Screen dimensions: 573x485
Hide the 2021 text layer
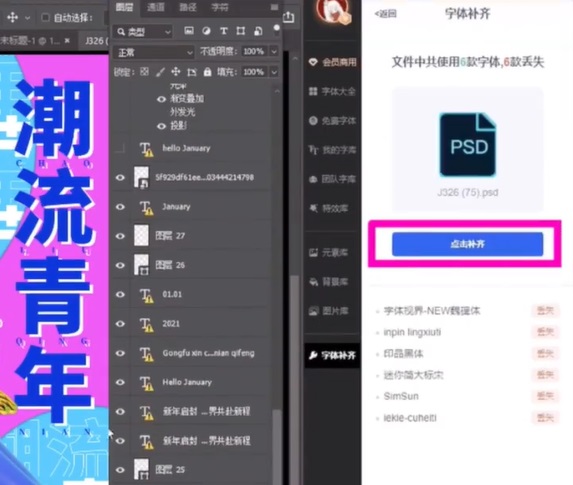pyautogui.click(x=120, y=324)
